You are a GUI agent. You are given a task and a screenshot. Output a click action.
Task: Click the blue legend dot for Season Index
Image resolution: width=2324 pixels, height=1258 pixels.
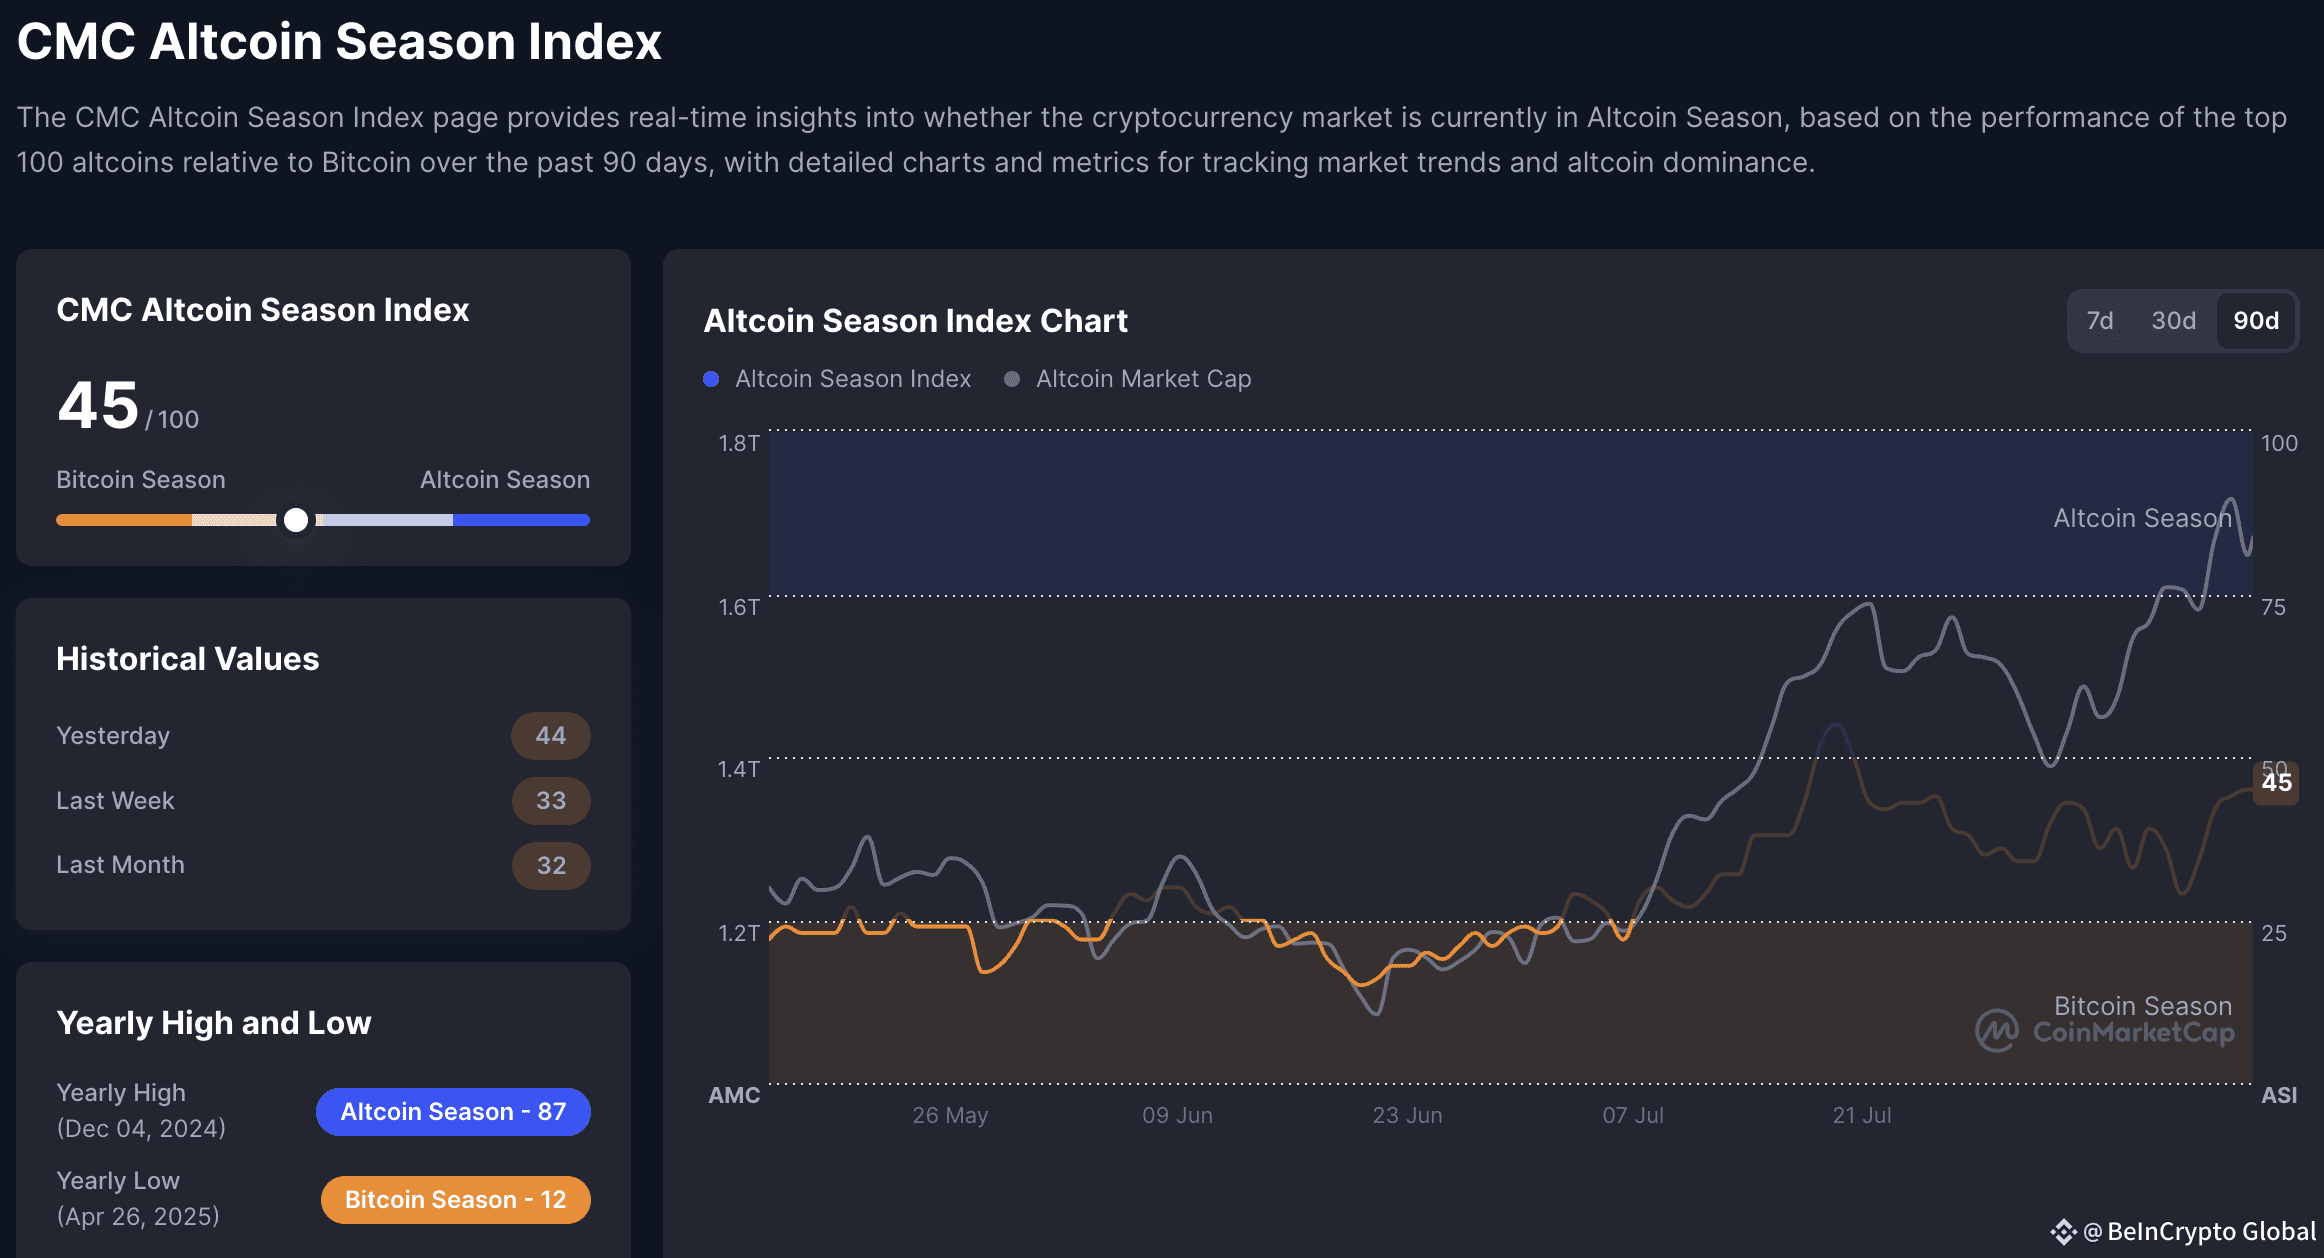pos(711,379)
